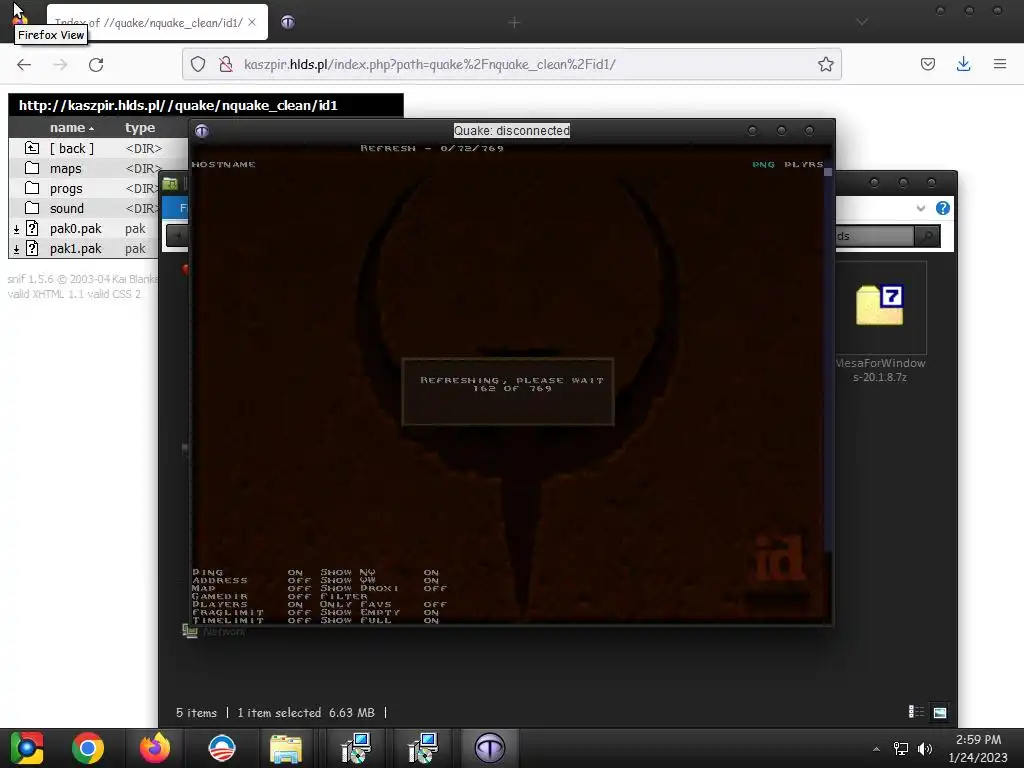Screen dimensions: 1024x768
Task: Open Firefox View icon in tab strip
Action: pos(20,20)
